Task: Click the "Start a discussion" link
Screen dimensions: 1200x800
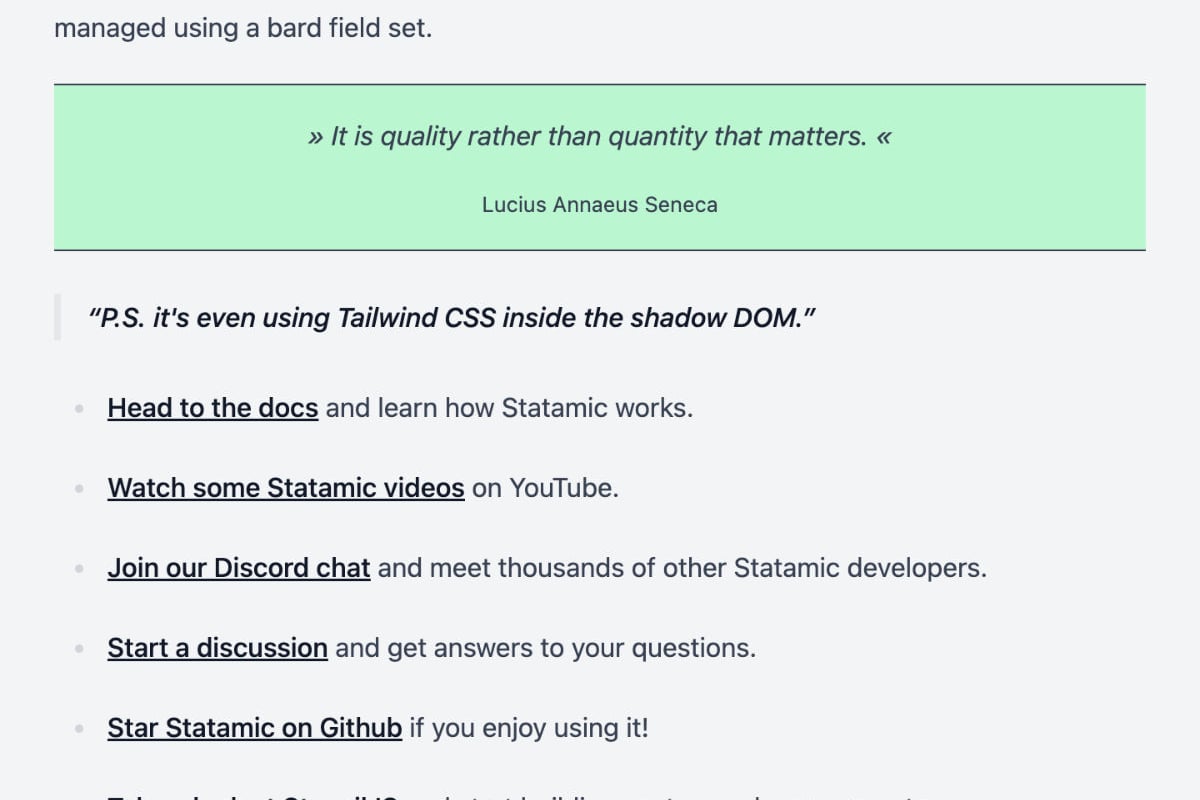Action: pyautogui.click(x=218, y=648)
